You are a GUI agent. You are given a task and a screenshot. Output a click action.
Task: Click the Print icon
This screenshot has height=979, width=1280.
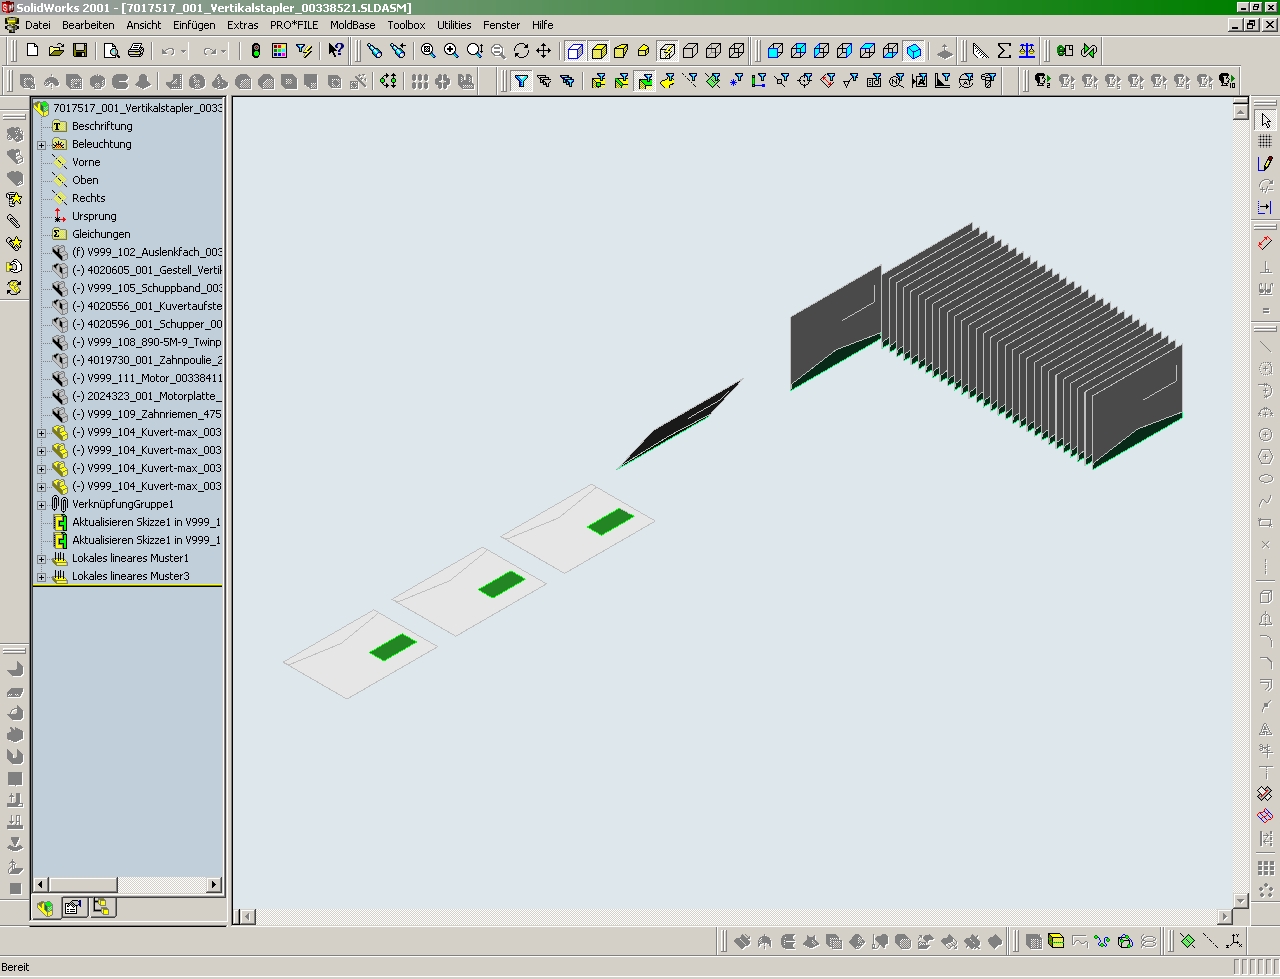point(136,51)
